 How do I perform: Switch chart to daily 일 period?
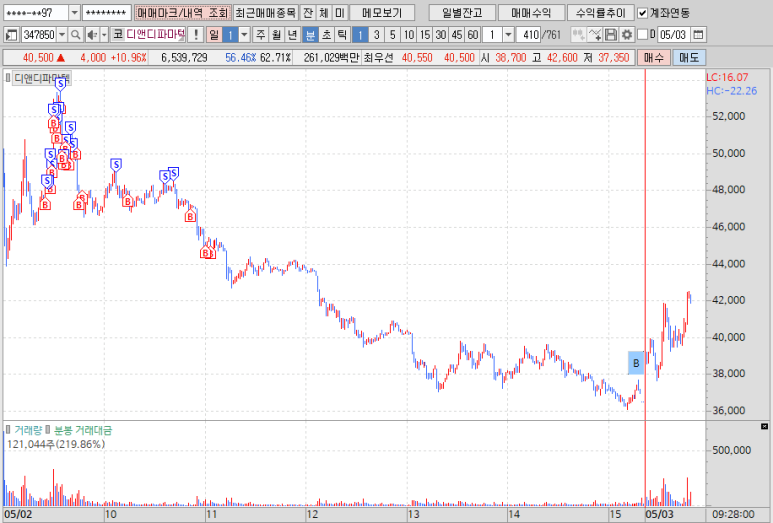[214, 35]
